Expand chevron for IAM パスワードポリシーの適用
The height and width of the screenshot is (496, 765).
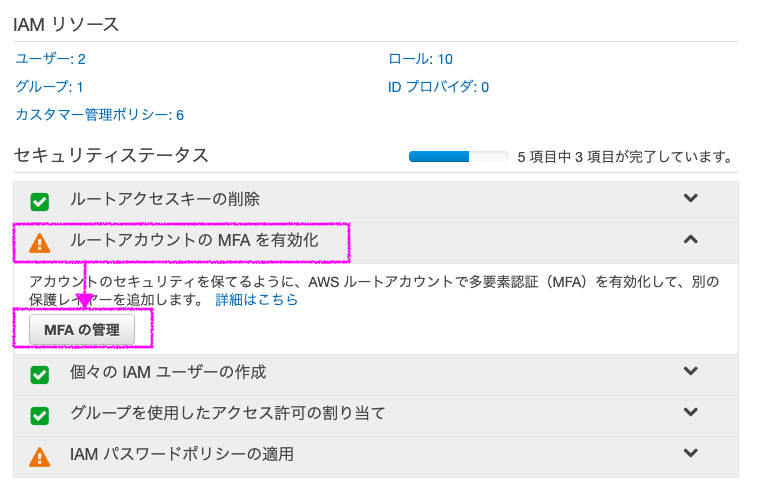(x=690, y=453)
